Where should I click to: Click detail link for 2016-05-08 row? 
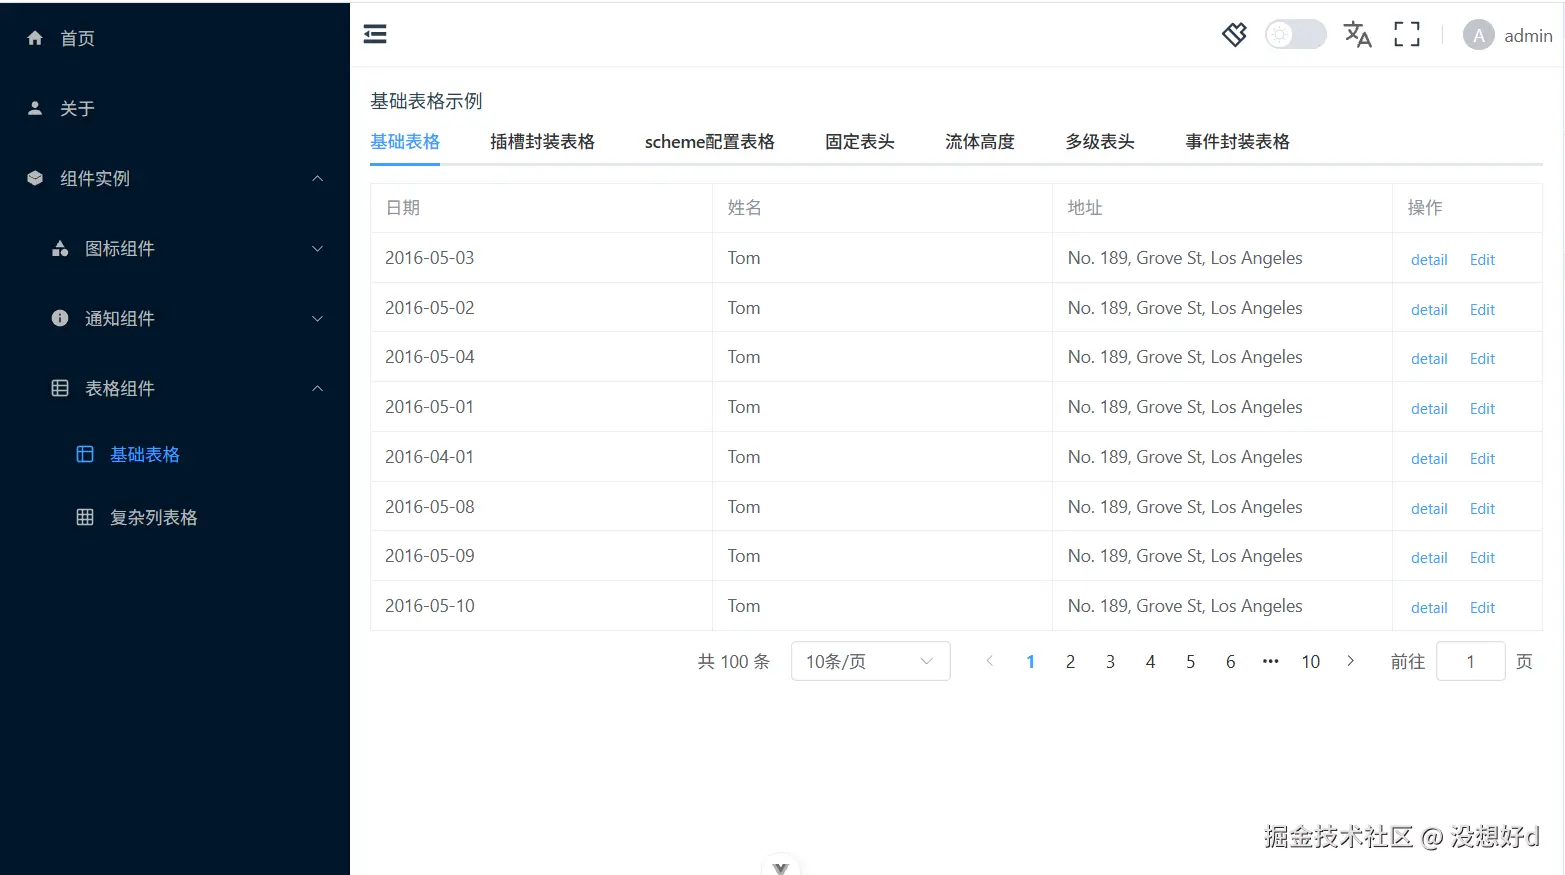coord(1429,509)
